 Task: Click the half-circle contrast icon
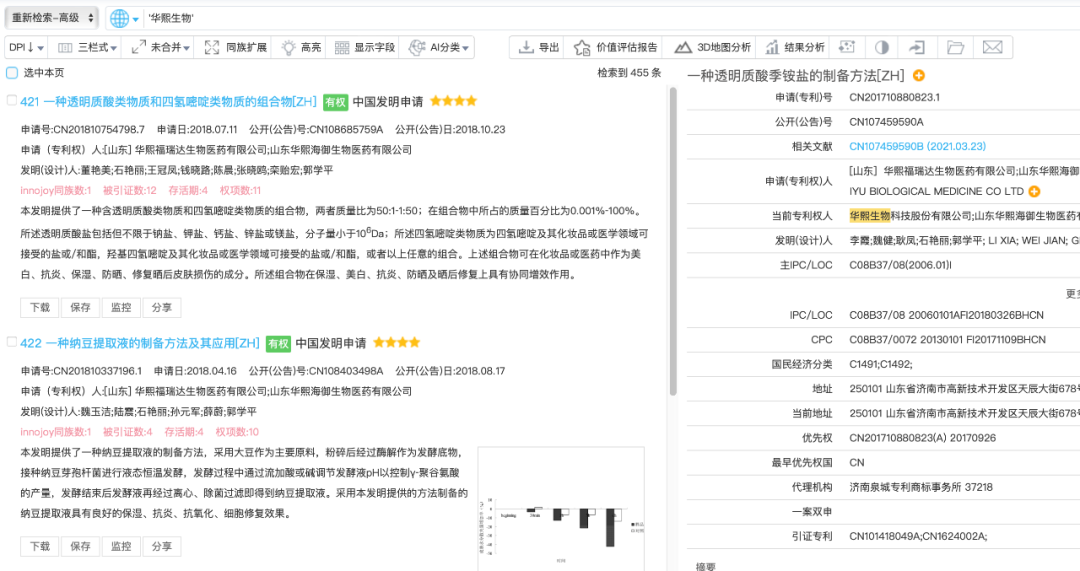click(882, 47)
